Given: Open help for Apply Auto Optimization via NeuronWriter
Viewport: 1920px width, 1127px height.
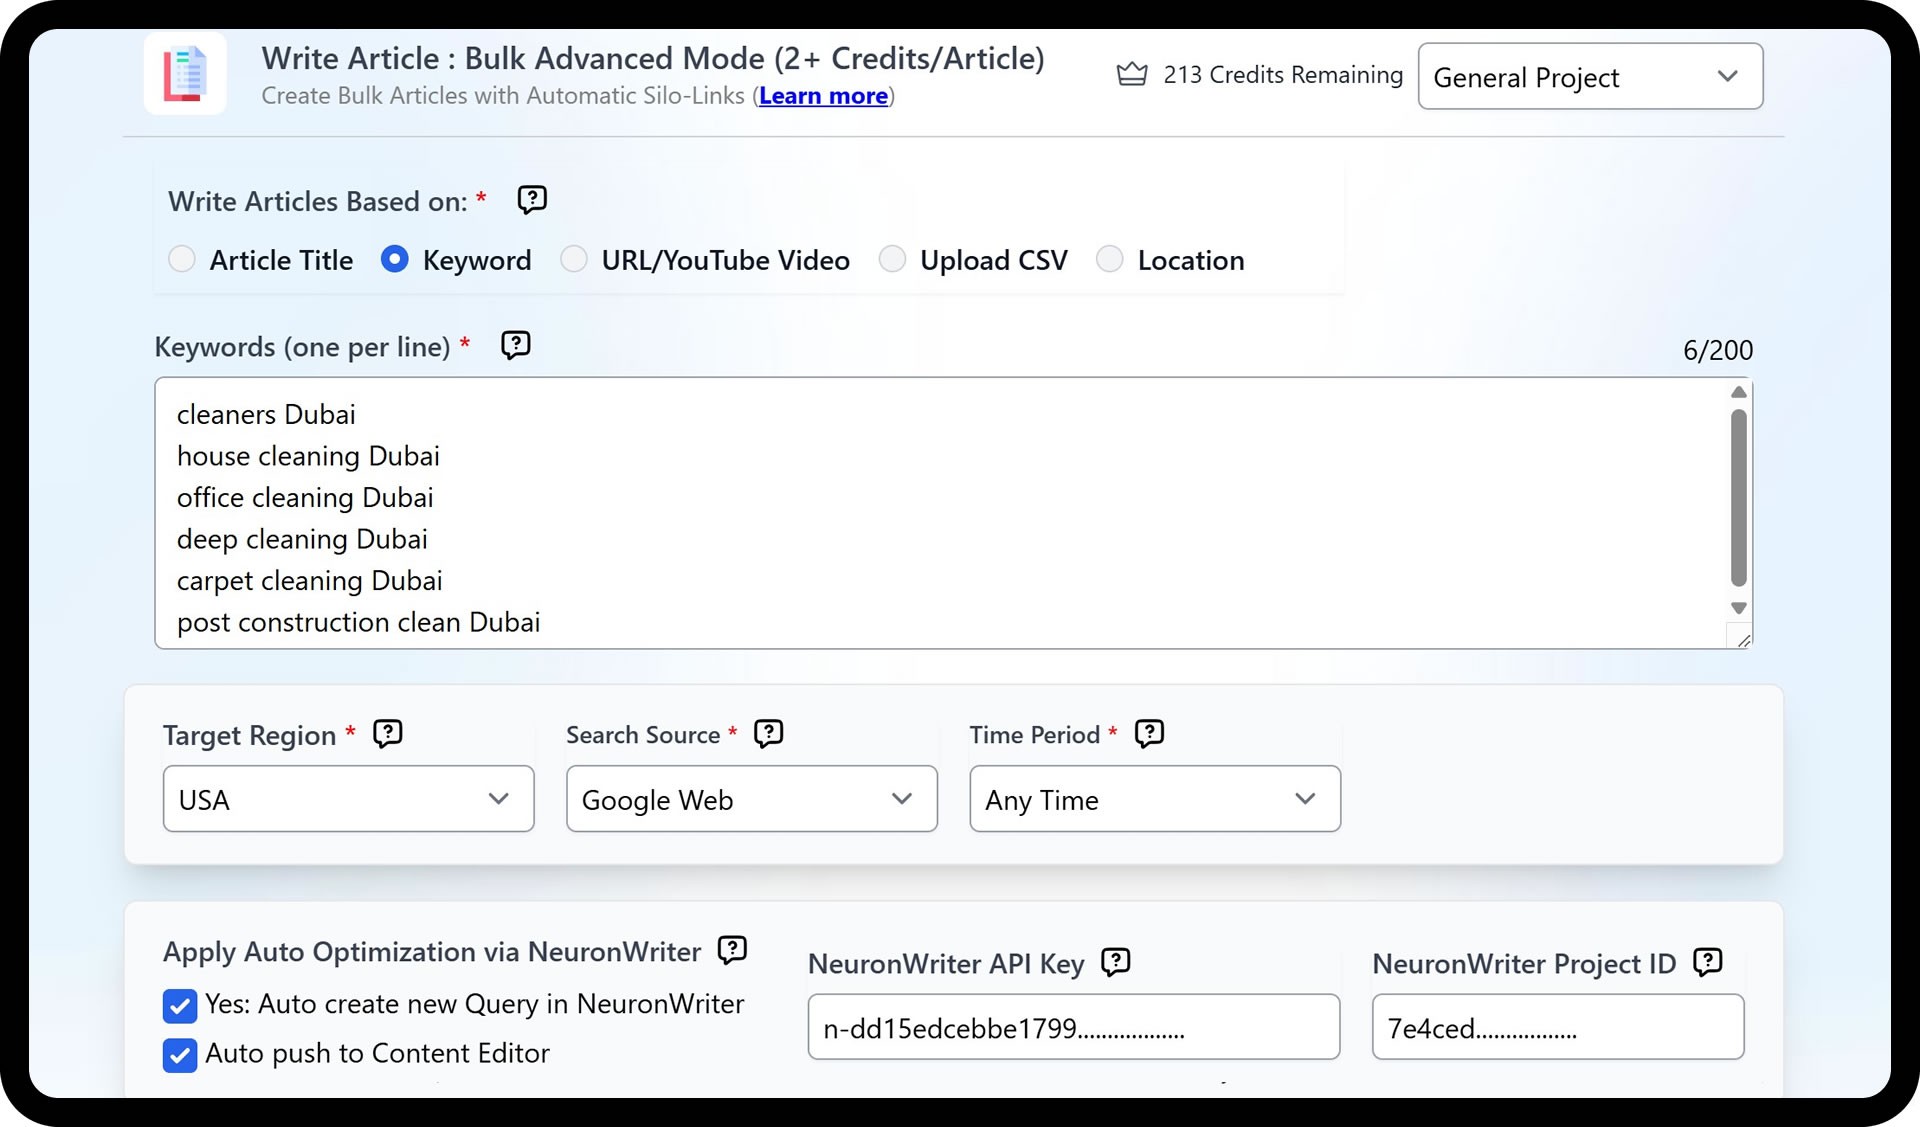Looking at the screenshot, I should [x=733, y=950].
